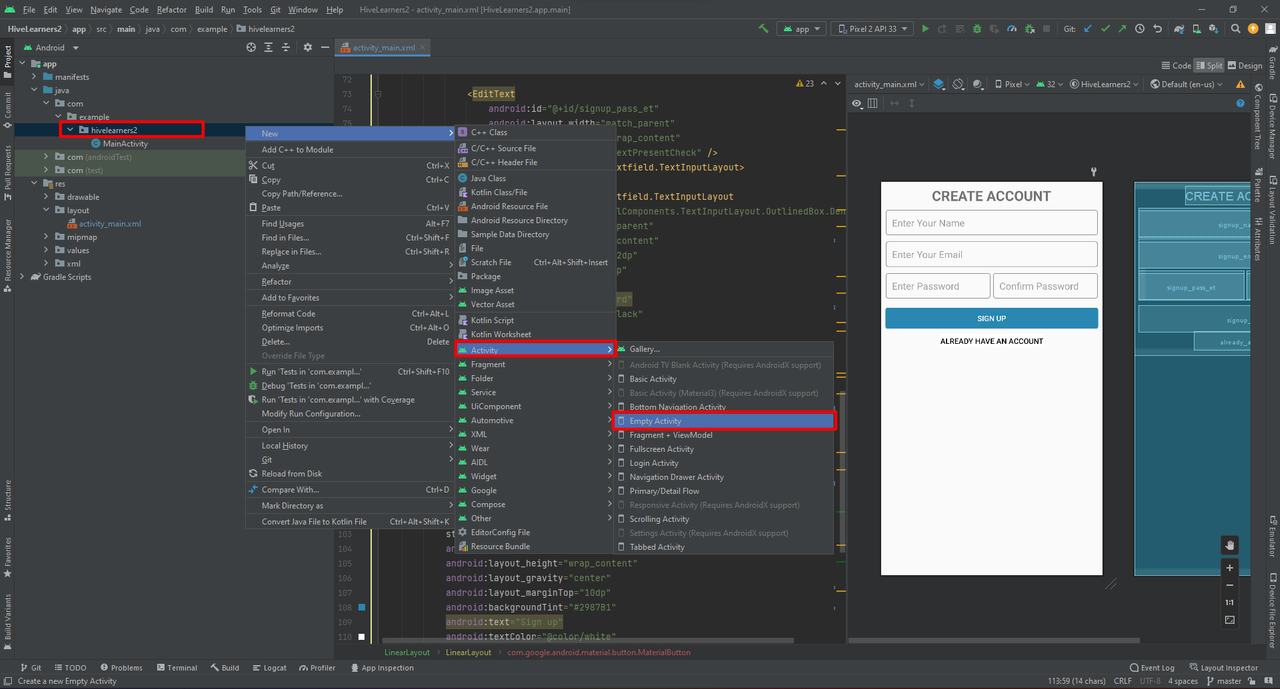Image resolution: width=1280 pixels, height=689 pixels.
Task: Open the Pixel 2 API 33 device dropdown
Action: coord(871,29)
